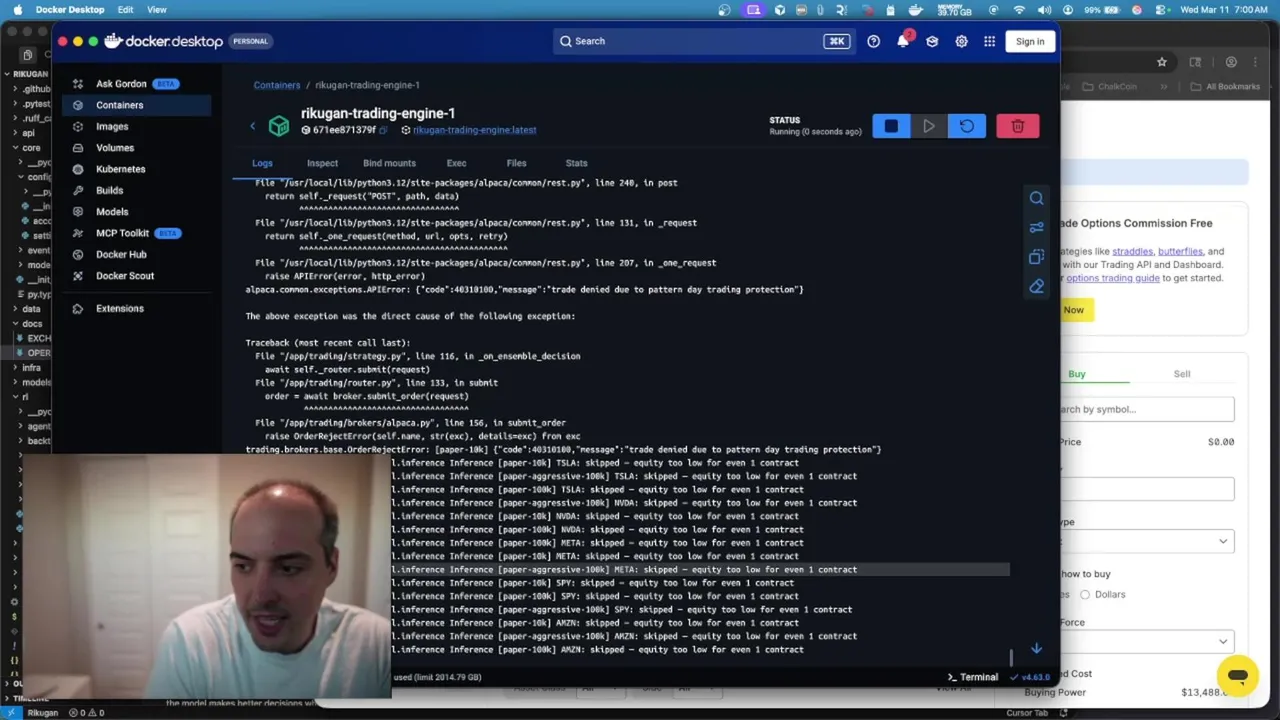The width and height of the screenshot is (1280, 720).
Task: Open the Builds section
Action: (x=109, y=190)
